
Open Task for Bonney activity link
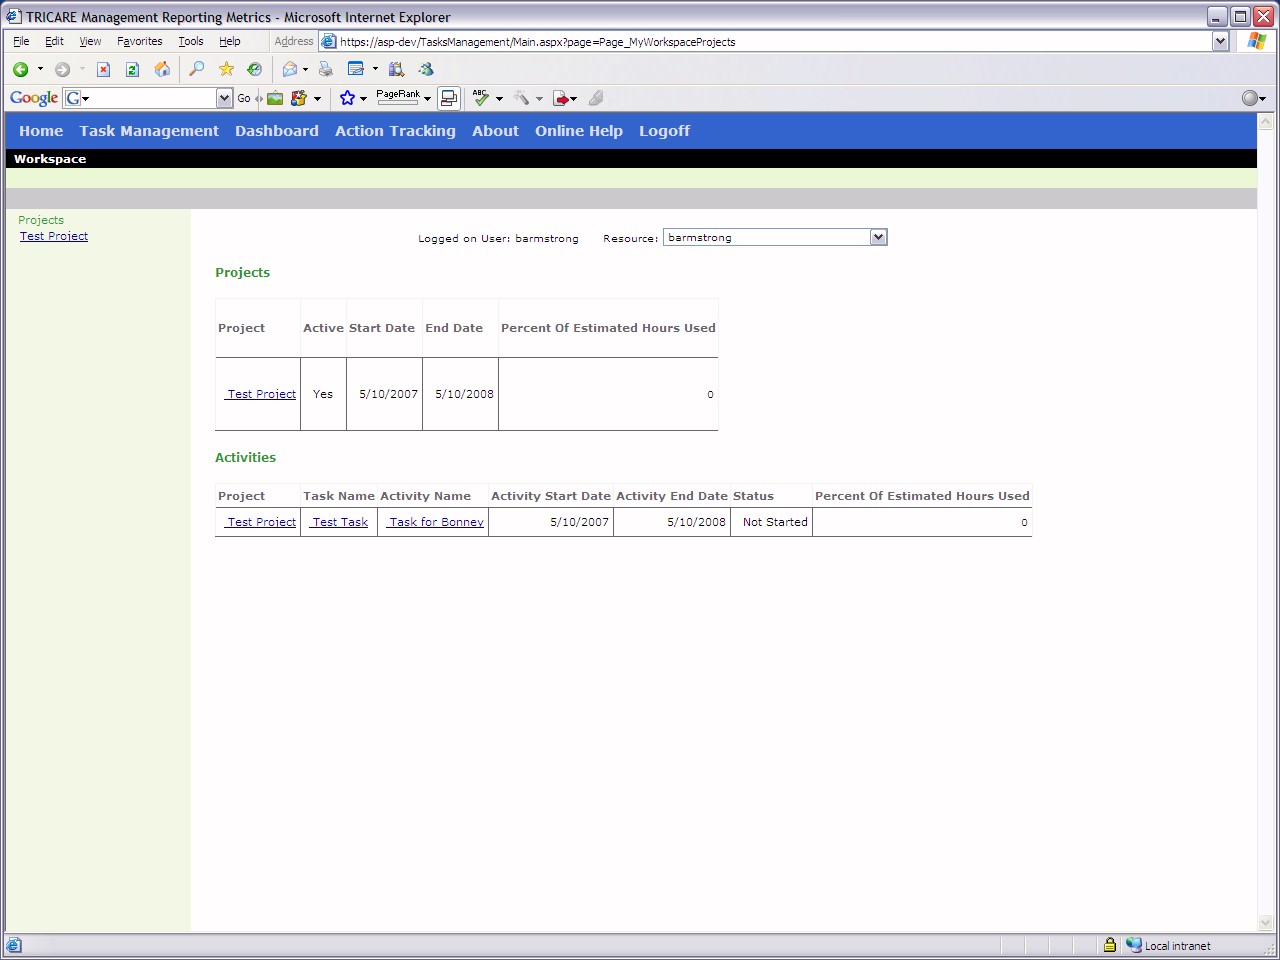pyautogui.click(x=436, y=522)
